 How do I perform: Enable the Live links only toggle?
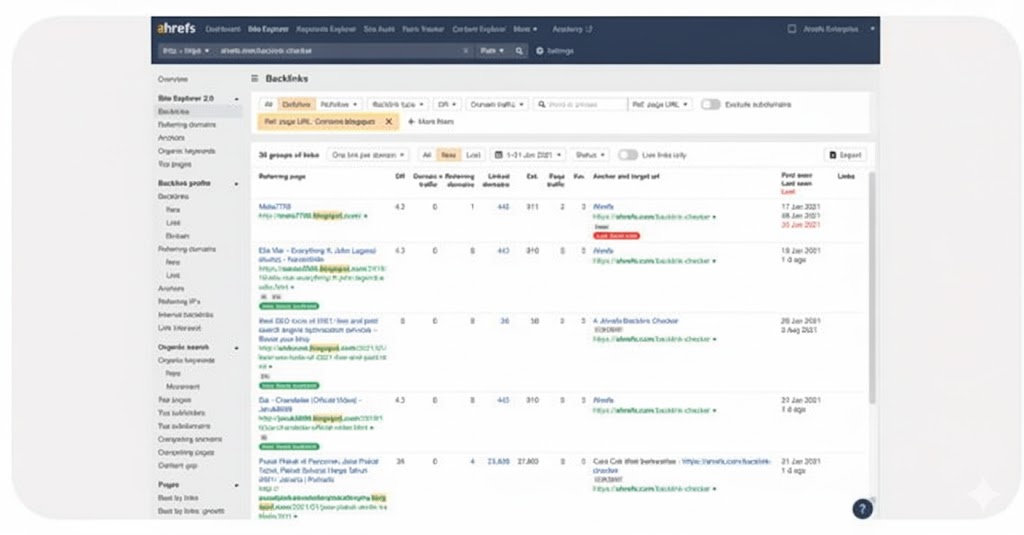(x=628, y=155)
